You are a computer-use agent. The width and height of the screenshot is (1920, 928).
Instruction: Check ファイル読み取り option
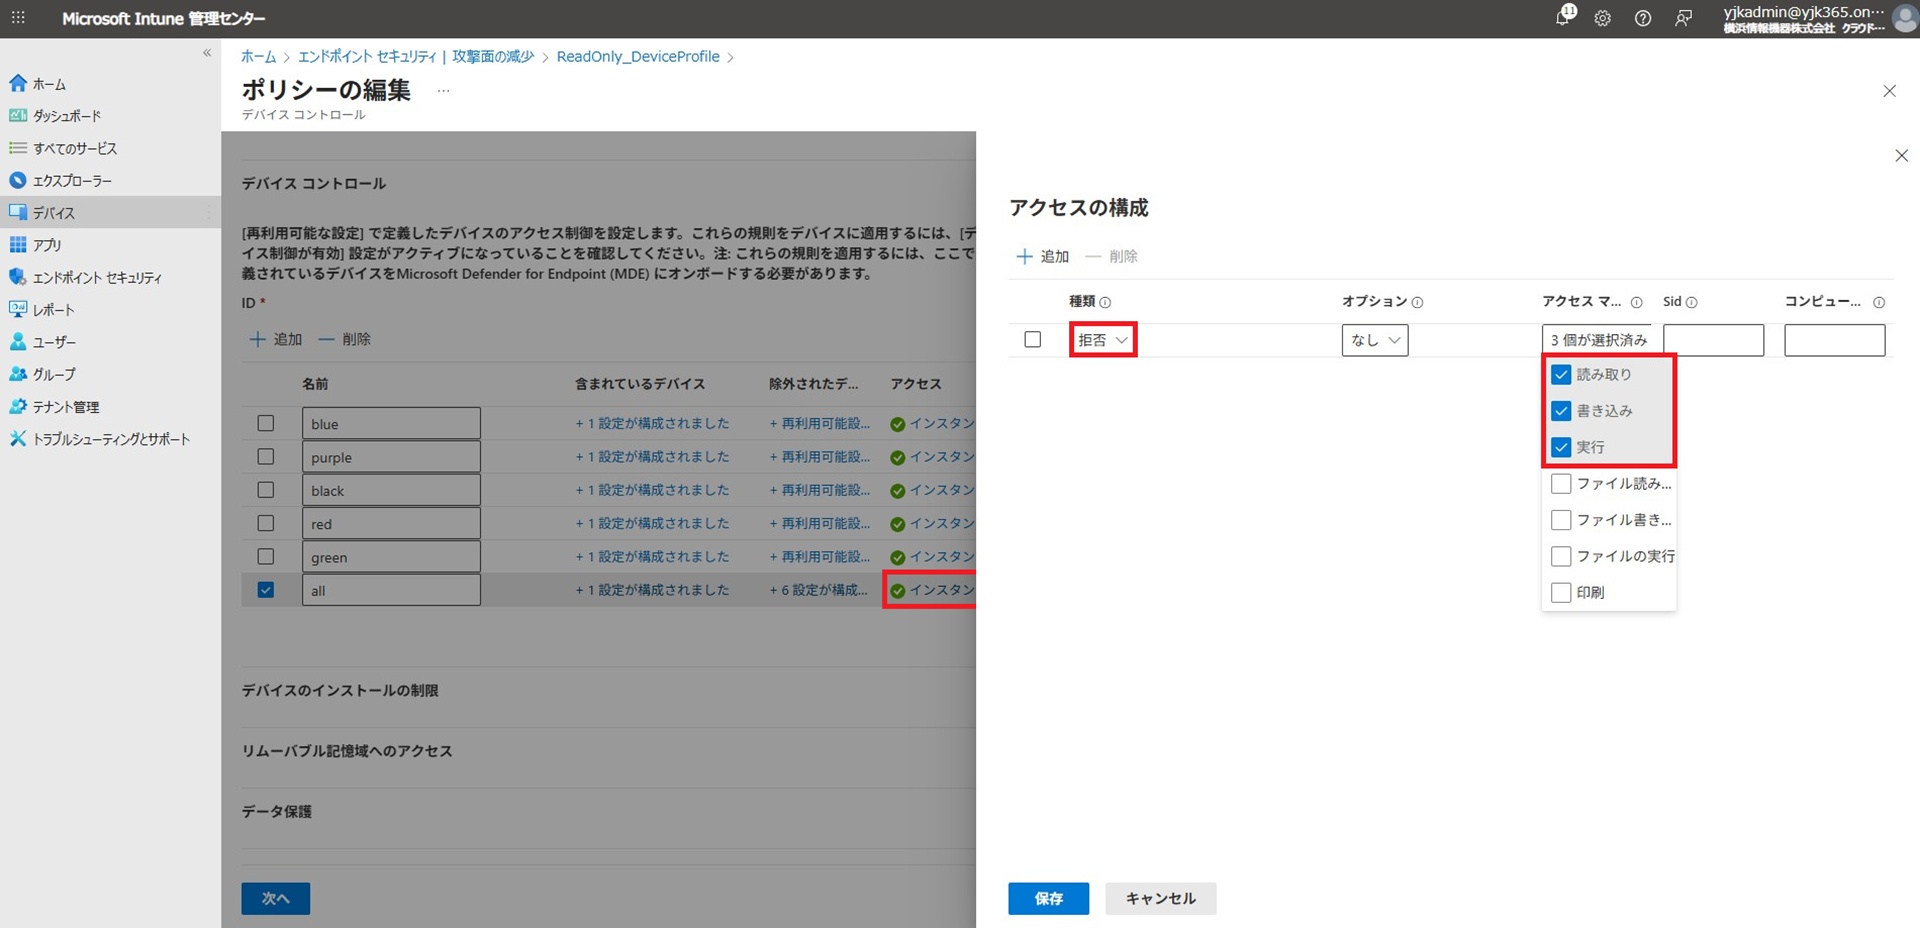pyautogui.click(x=1561, y=484)
